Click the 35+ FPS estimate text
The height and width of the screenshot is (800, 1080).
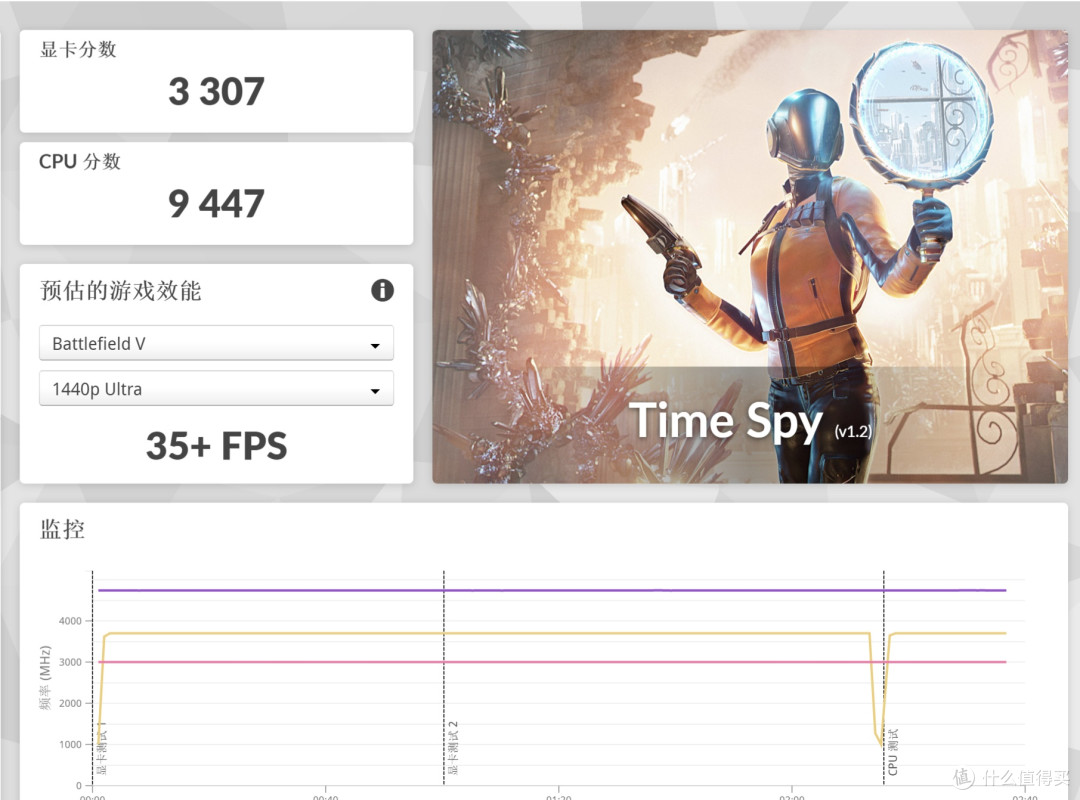point(216,446)
